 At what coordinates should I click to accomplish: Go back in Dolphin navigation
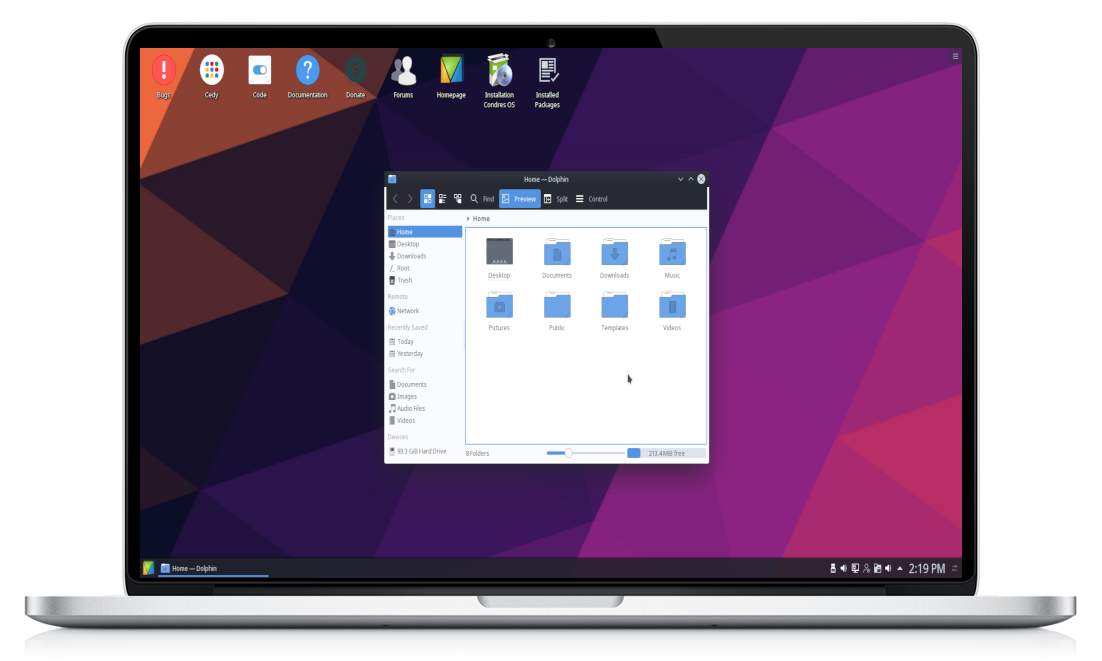click(395, 199)
